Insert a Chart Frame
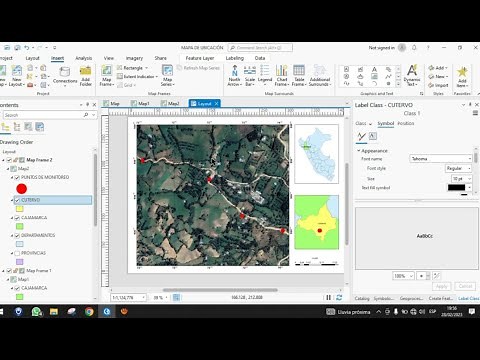The height and width of the screenshot is (360, 480). [x=282, y=75]
